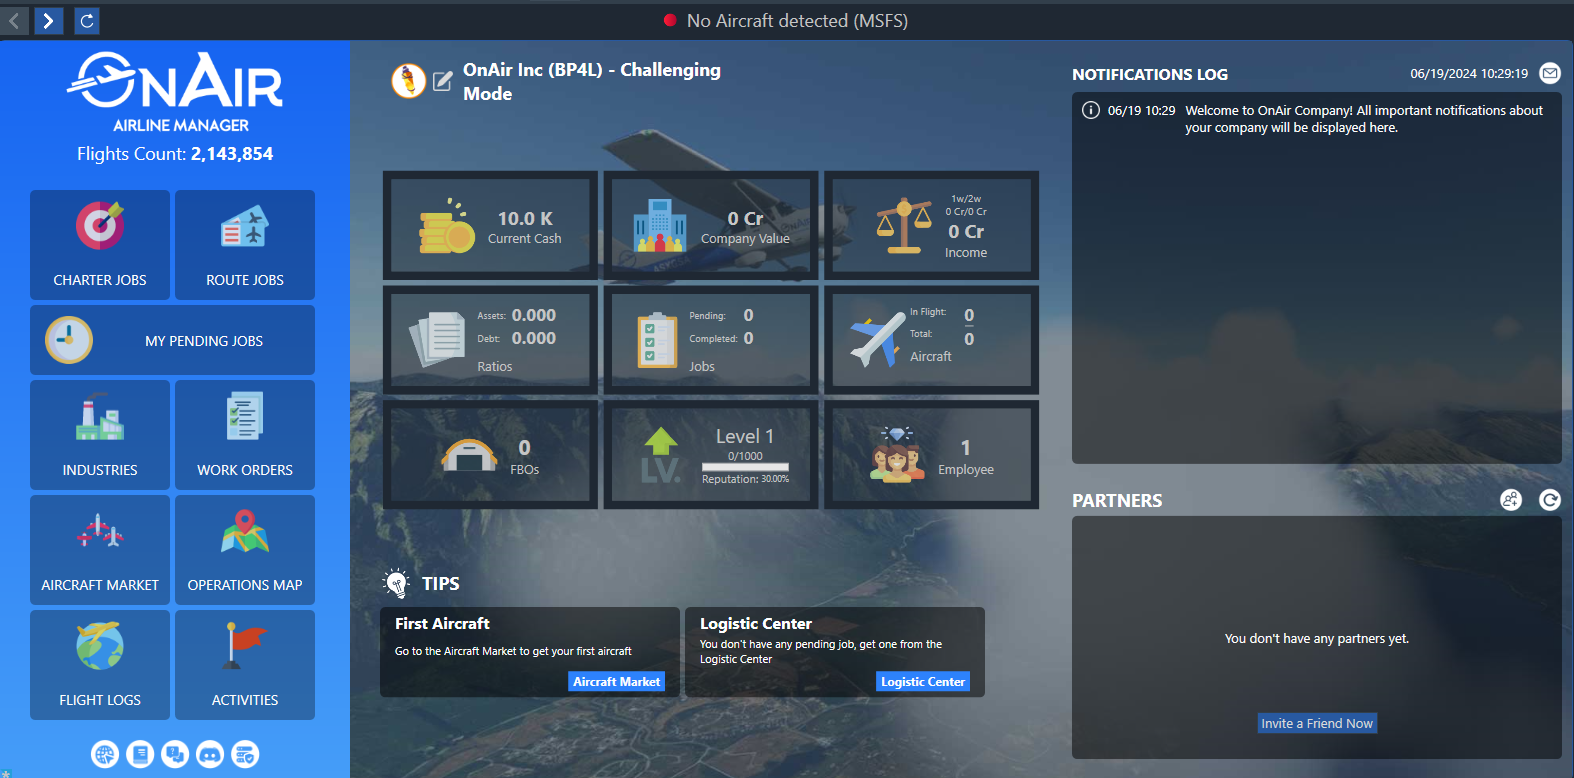Viewport: 1574px width, 778px height.
Task: Open the Jobs pending/completed card
Action: [x=711, y=340]
